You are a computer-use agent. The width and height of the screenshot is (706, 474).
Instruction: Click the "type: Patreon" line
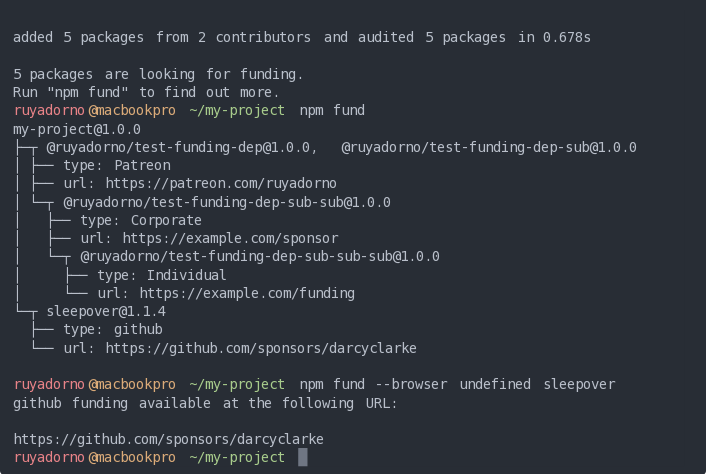[116, 165]
